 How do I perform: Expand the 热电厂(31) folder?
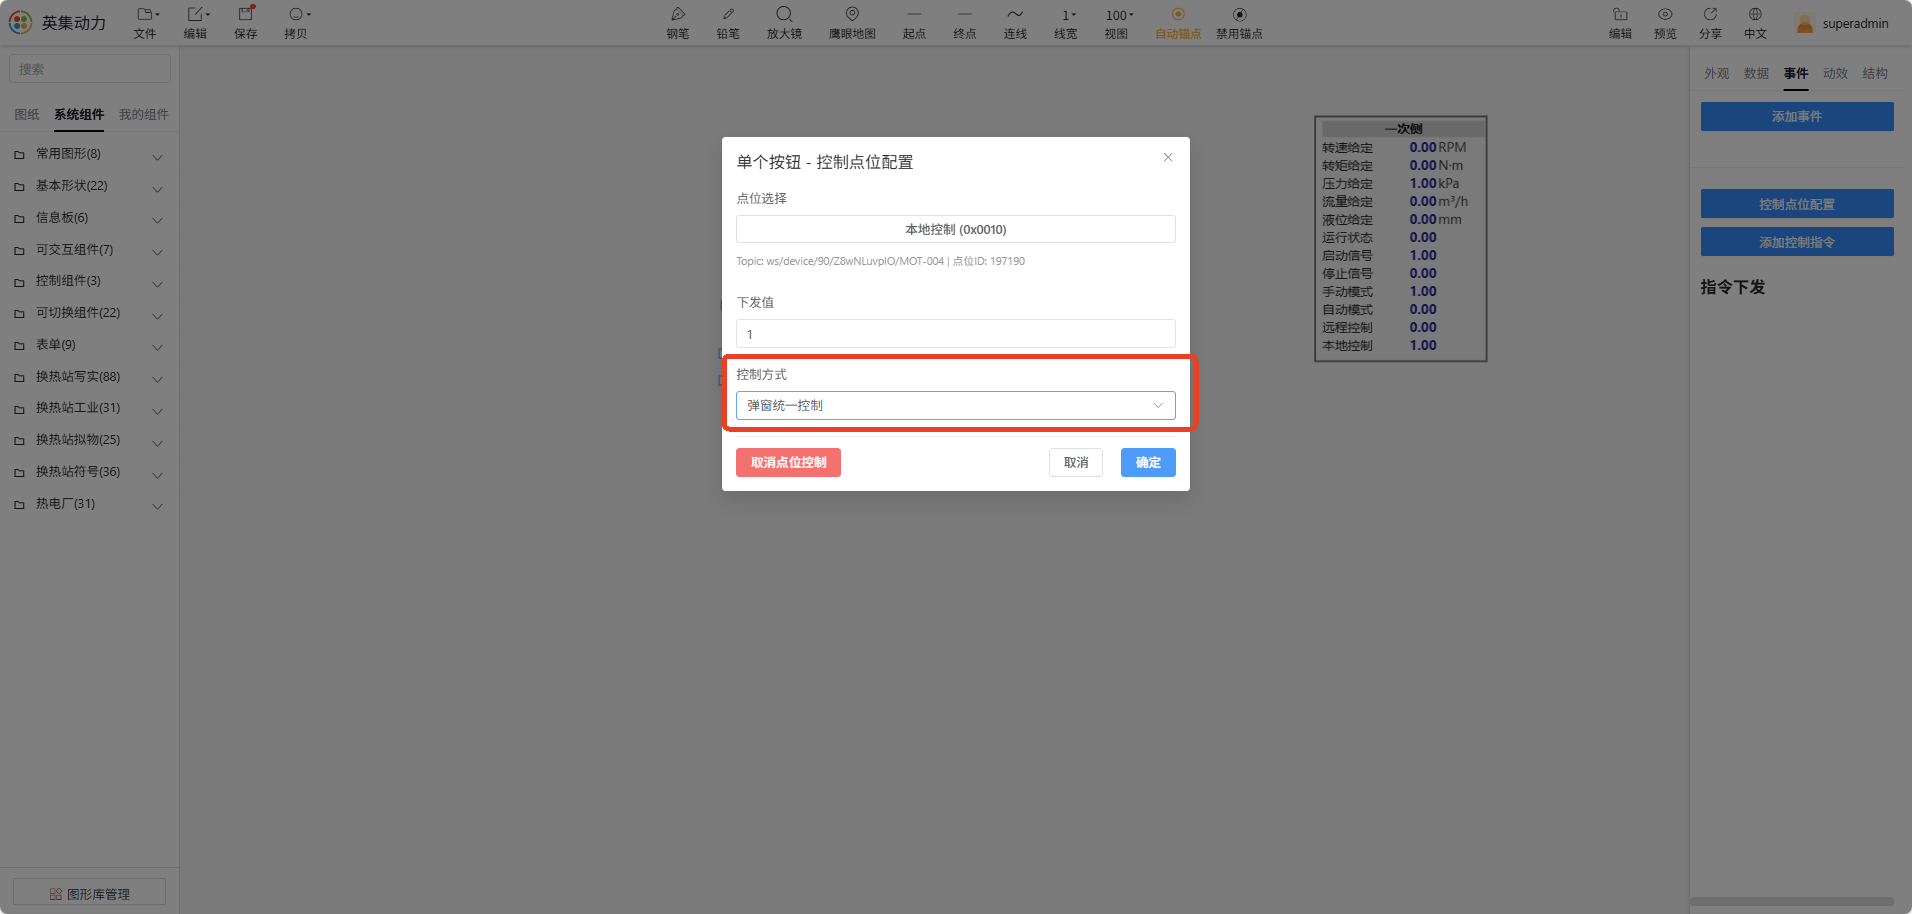(89, 504)
